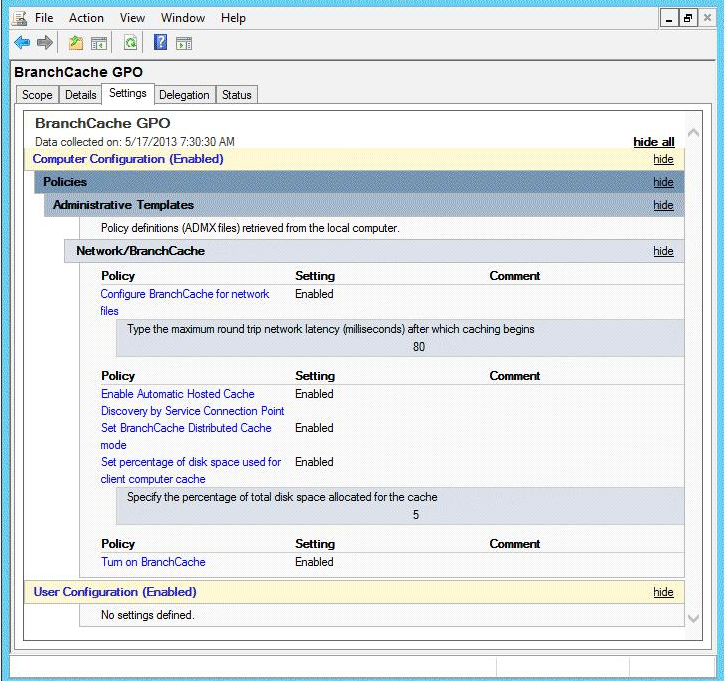728x687 pixels.
Task: Switch to the Delegation tab
Action: coord(184,95)
